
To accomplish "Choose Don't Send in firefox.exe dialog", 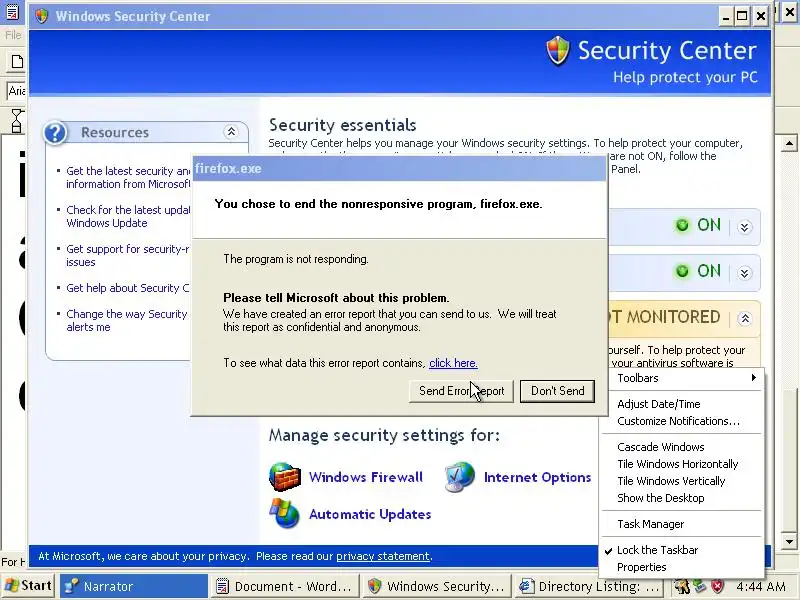I will 557,391.
